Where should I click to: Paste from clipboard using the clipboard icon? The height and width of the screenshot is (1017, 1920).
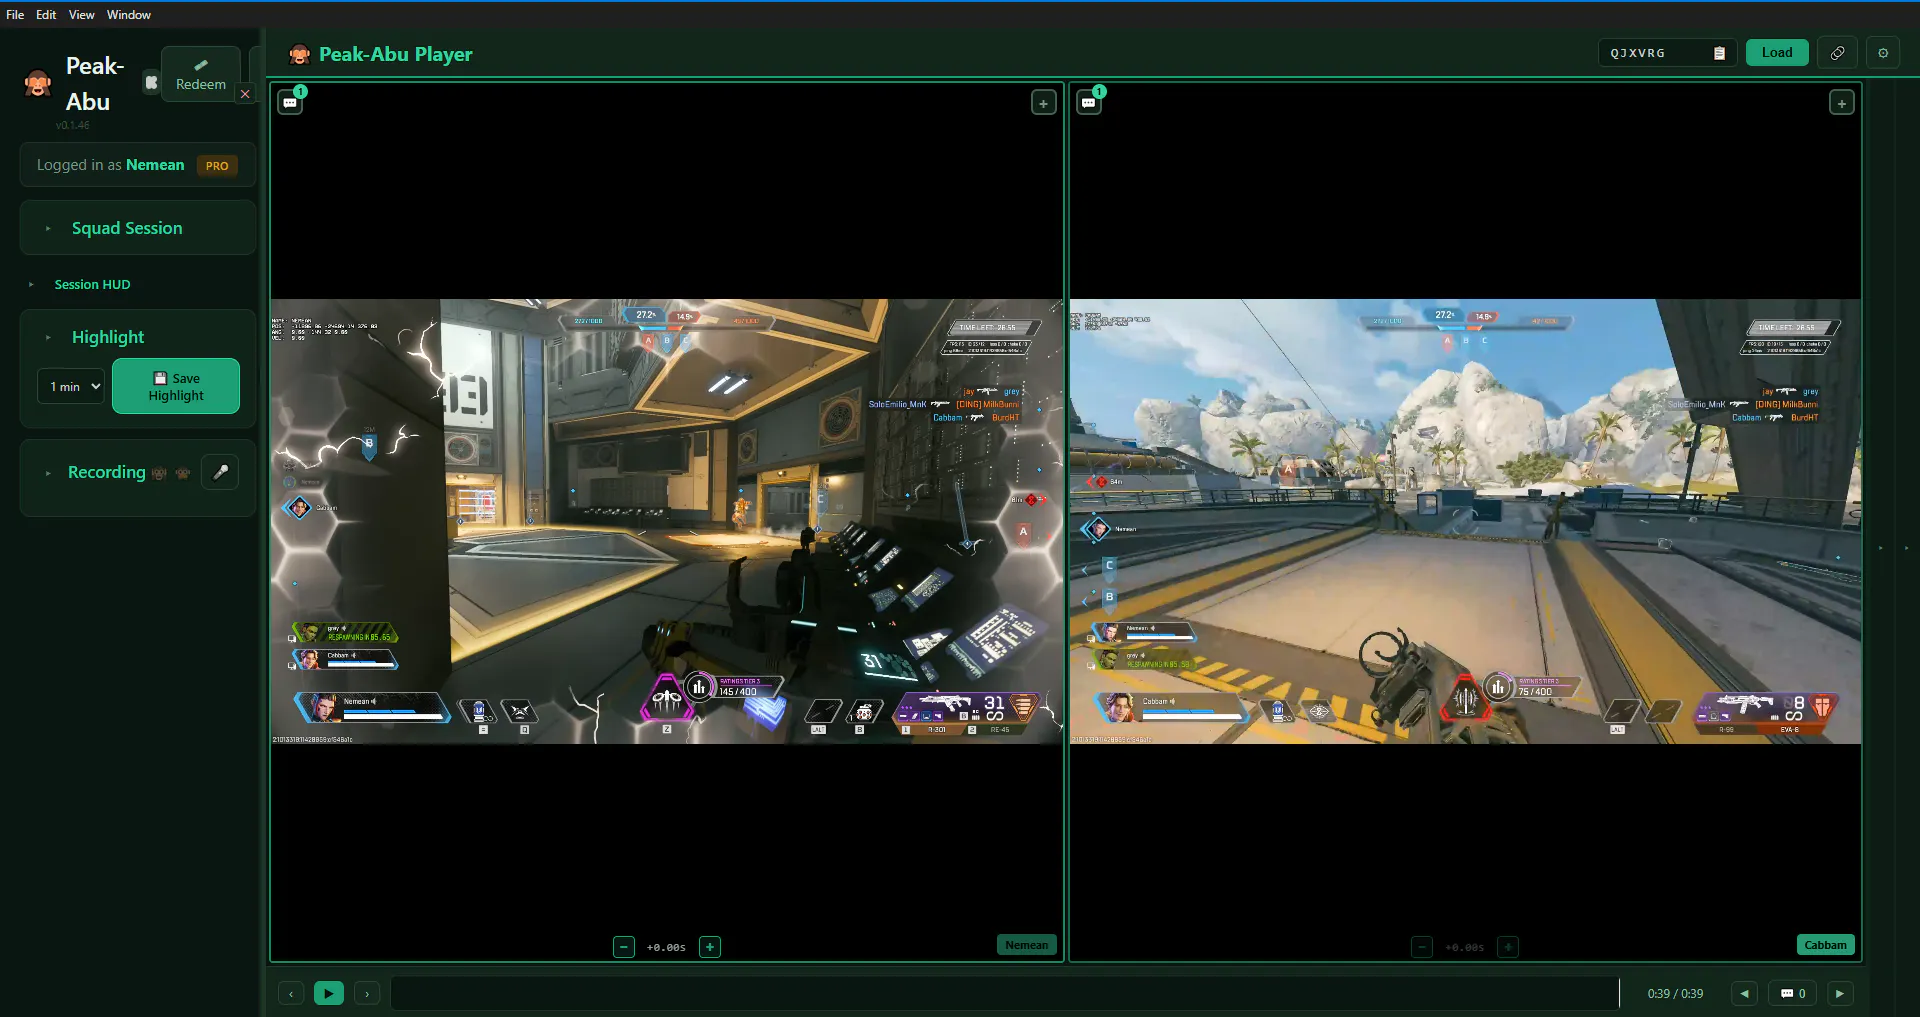pos(1720,53)
